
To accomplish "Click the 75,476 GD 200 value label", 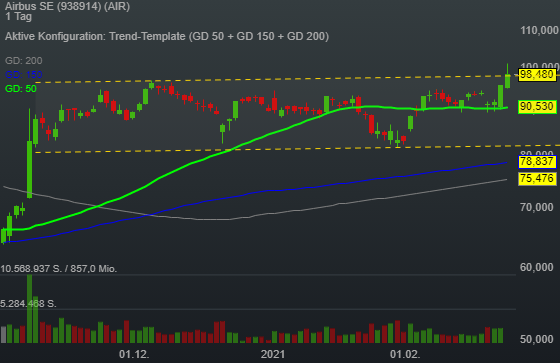I will [x=537, y=178].
